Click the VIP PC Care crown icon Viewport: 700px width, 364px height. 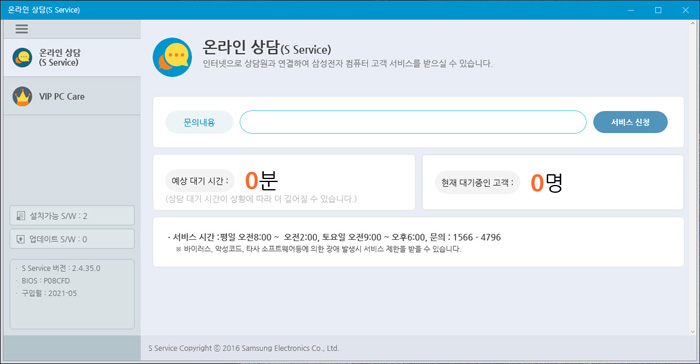coord(22,96)
